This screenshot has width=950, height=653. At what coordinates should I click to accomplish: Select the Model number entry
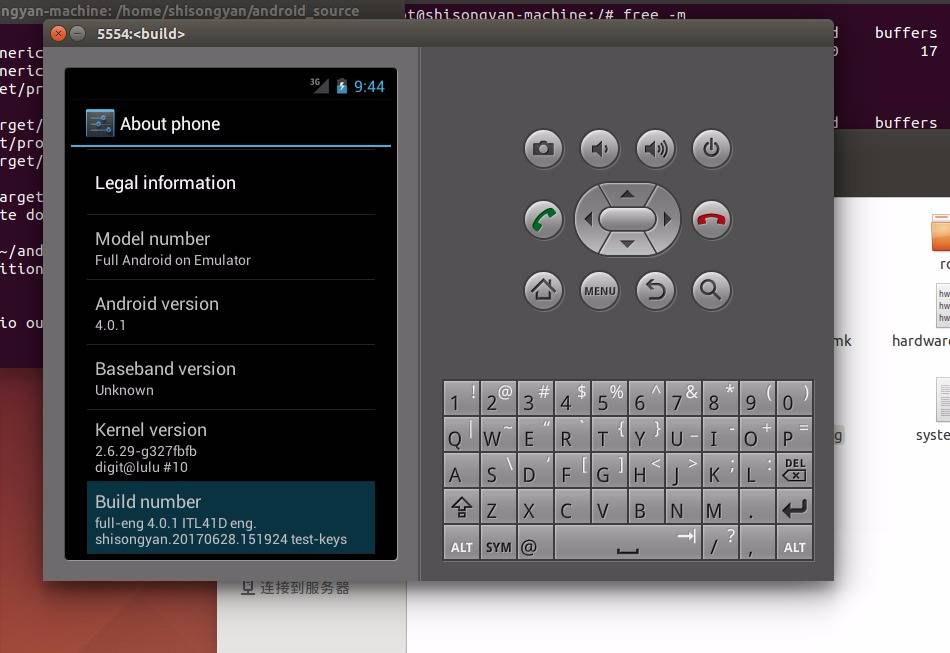coord(231,248)
